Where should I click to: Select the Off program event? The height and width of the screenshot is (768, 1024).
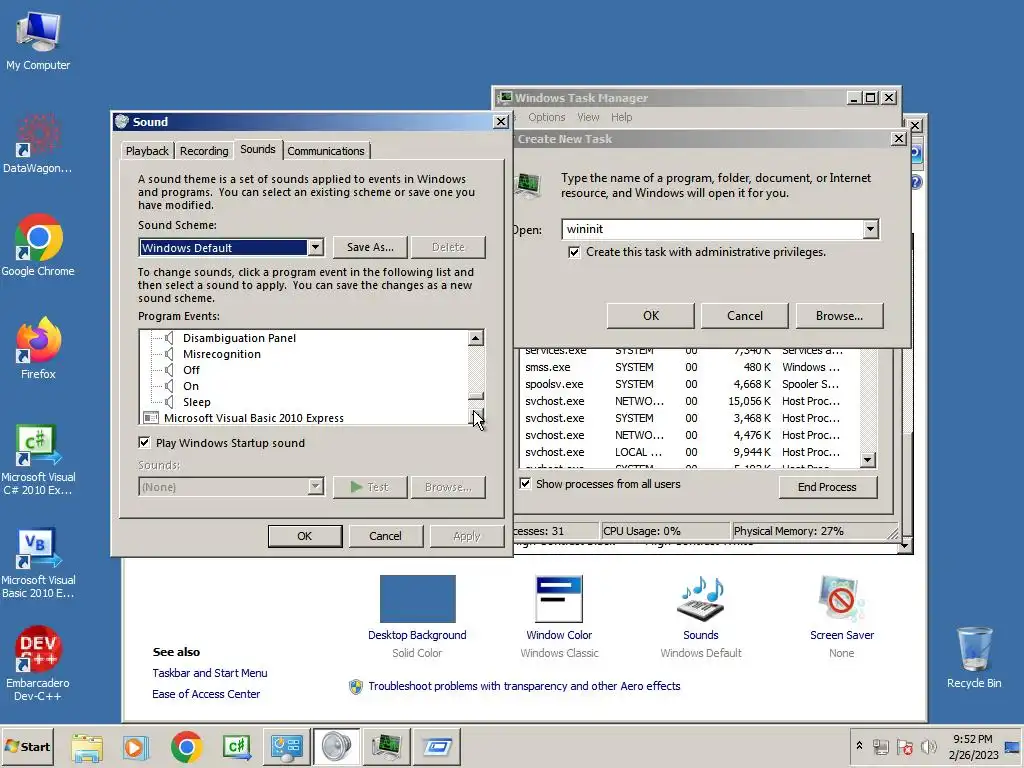pos(191,370)
